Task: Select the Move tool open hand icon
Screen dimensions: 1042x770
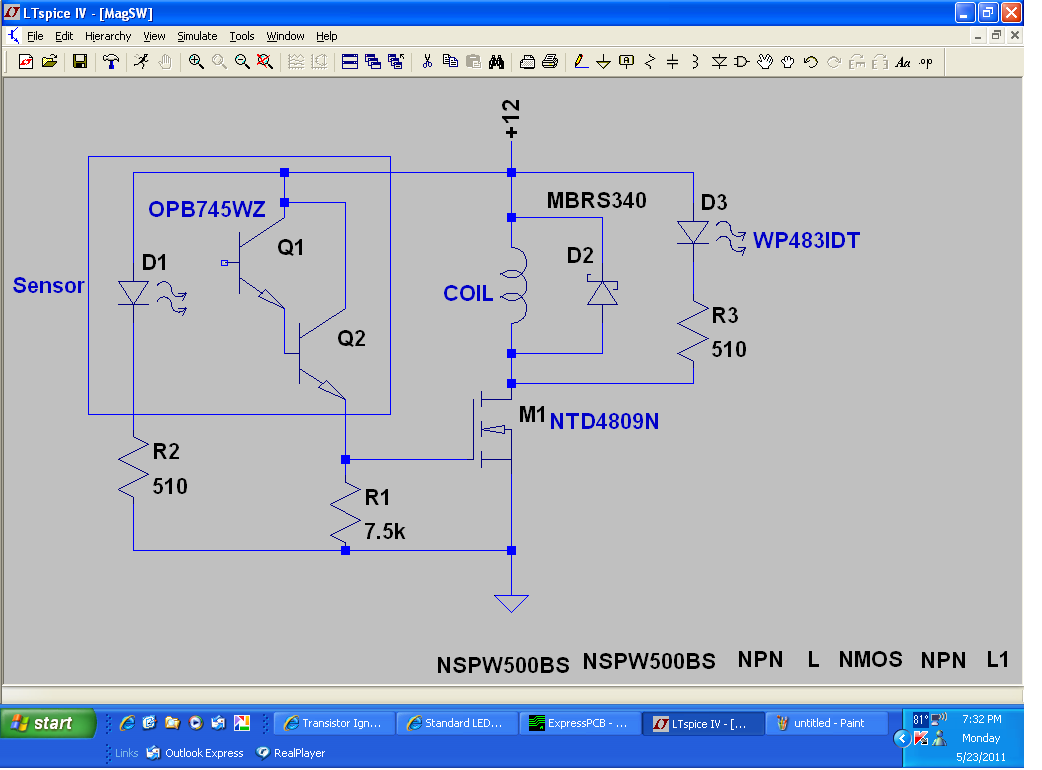Action: (765, 62)
